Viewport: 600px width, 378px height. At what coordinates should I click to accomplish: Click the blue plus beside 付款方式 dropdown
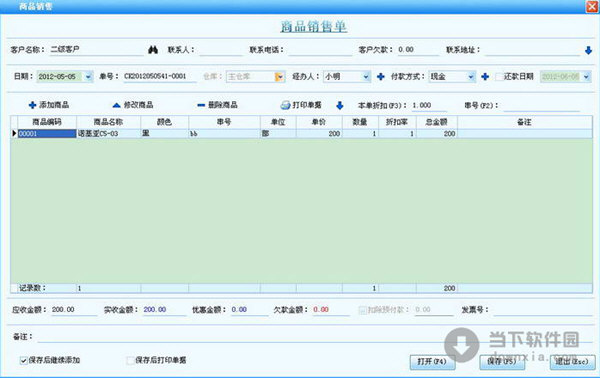pos(485,77)
